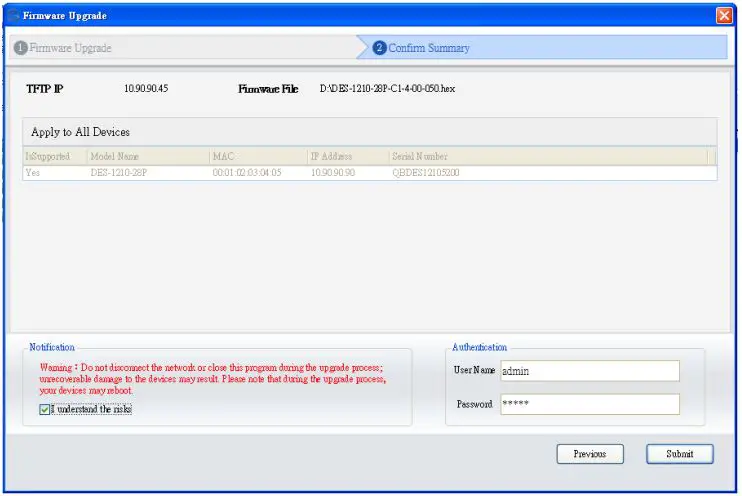Viewport: 742px width, 496px height.
Task: Click the Apply to All Devices heading
Action: (80, 132)
